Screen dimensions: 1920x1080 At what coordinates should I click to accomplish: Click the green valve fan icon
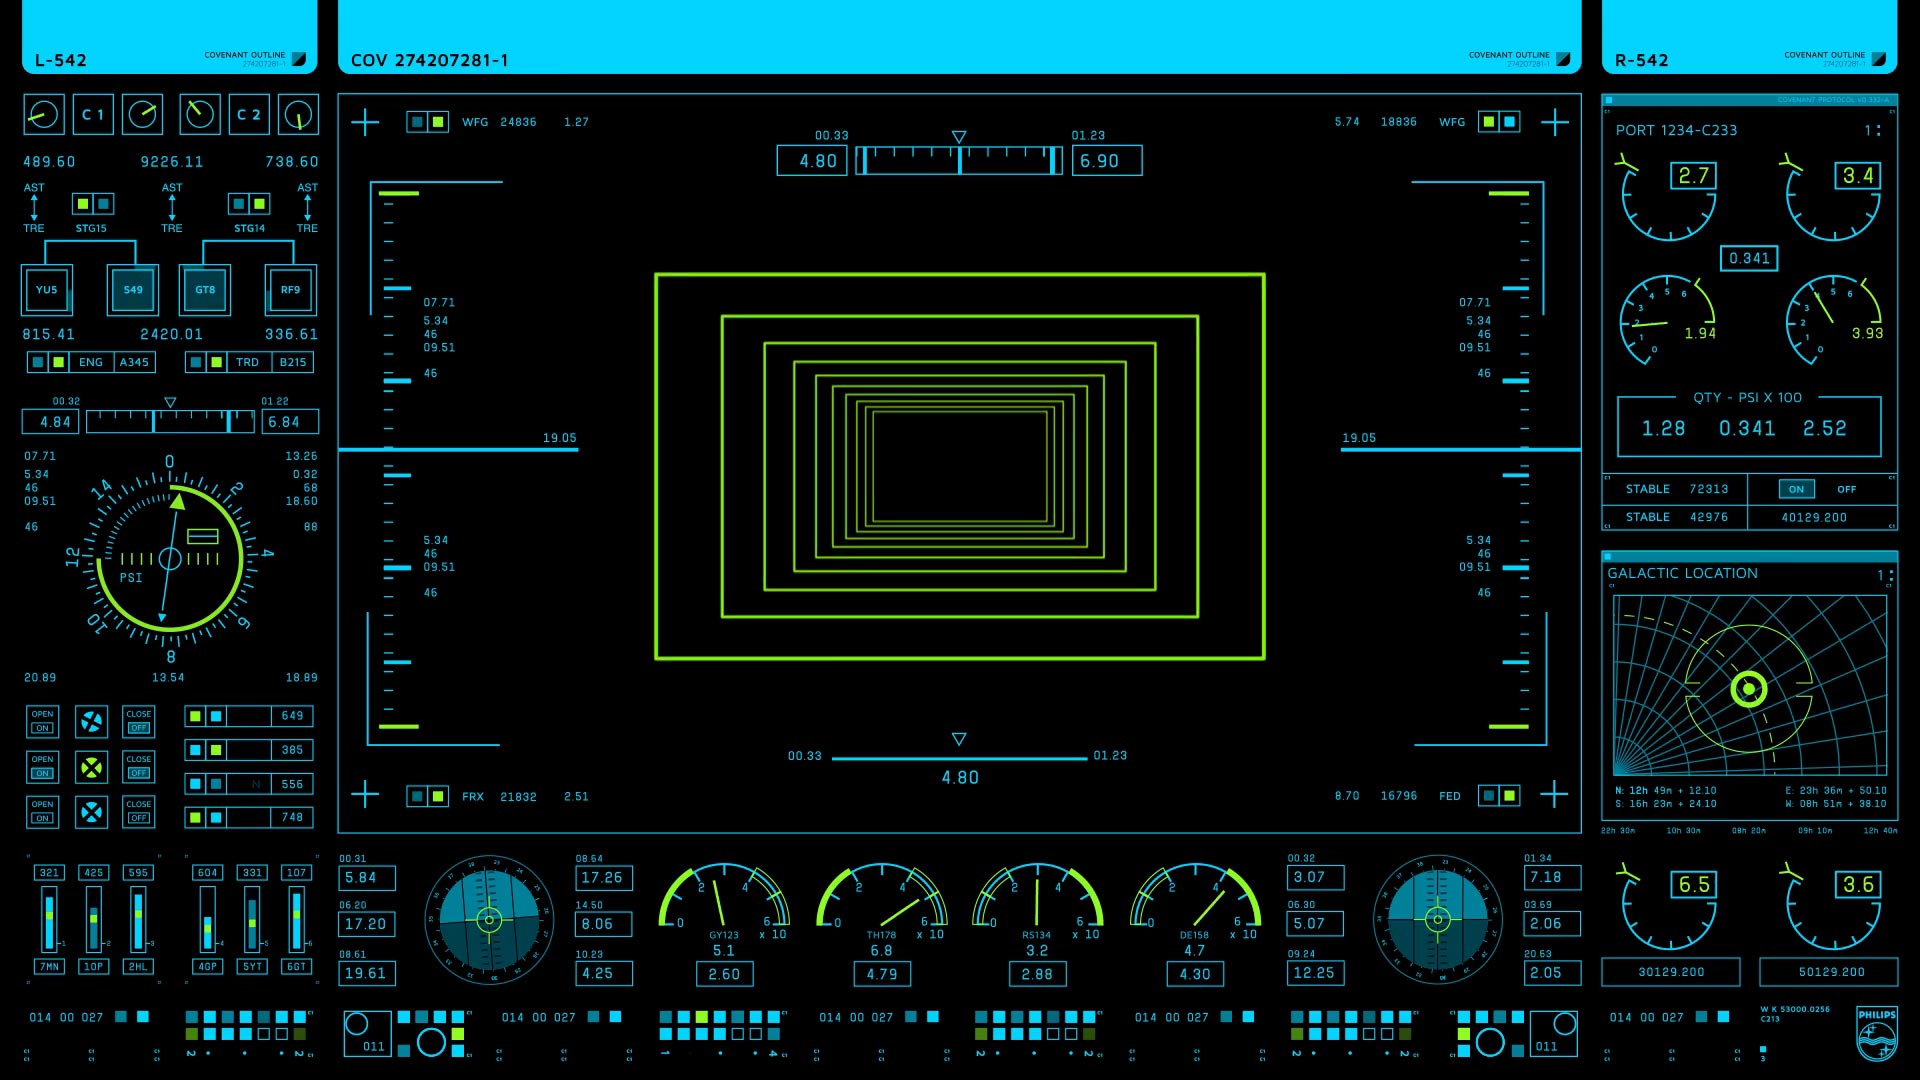[x=91, y=768]
